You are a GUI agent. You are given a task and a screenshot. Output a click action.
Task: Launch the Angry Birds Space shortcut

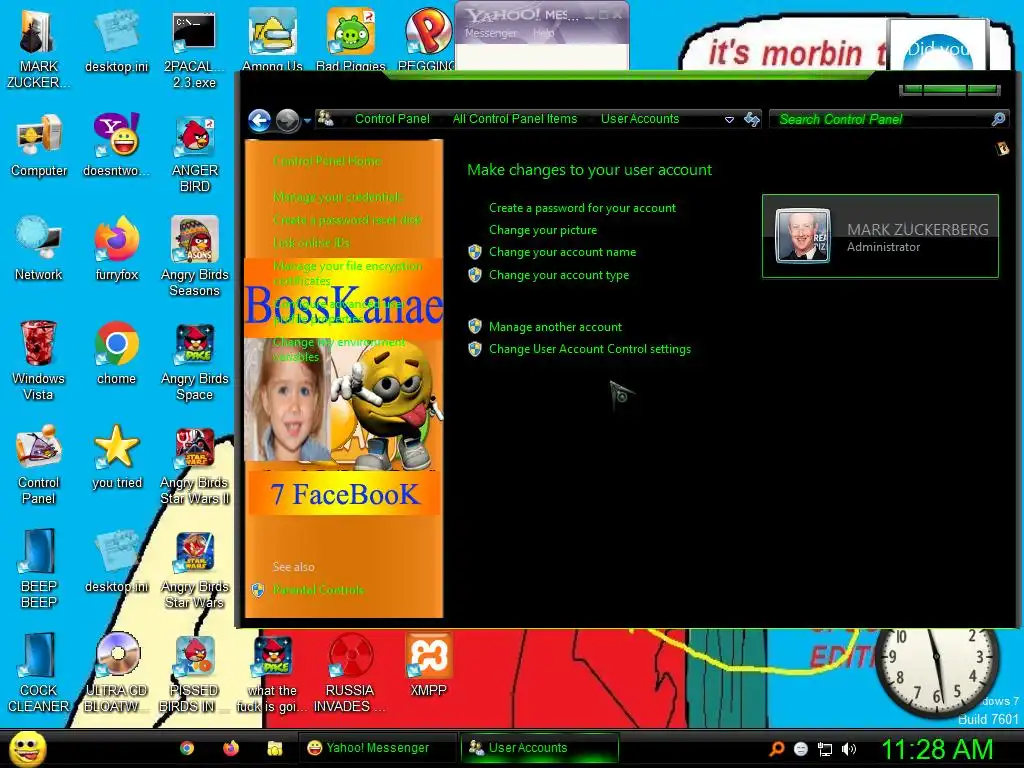click(195, 360)
